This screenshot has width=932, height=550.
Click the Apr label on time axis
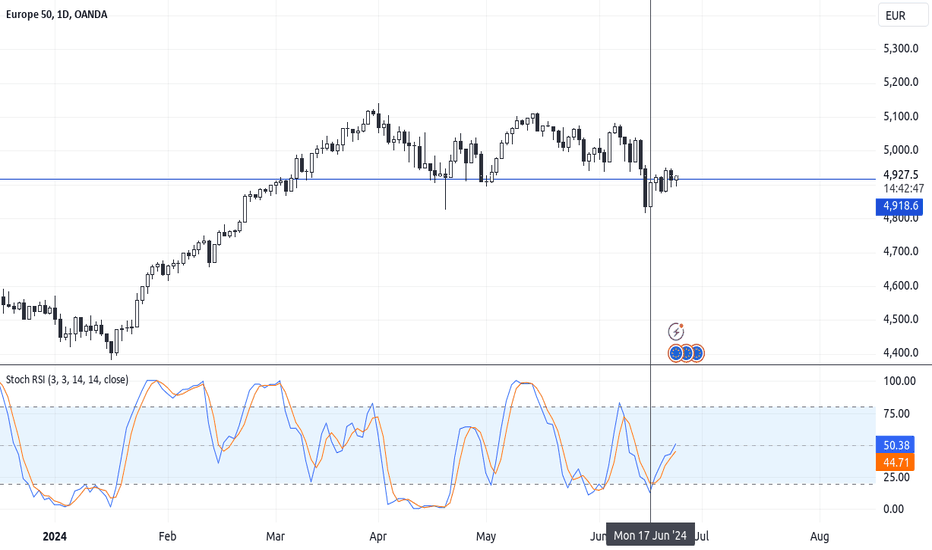378,536
